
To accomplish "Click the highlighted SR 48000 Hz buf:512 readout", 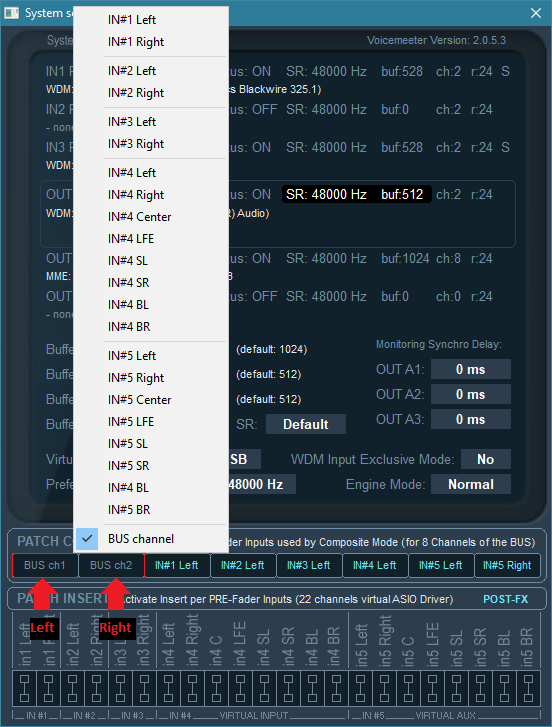I will [356, 194].
